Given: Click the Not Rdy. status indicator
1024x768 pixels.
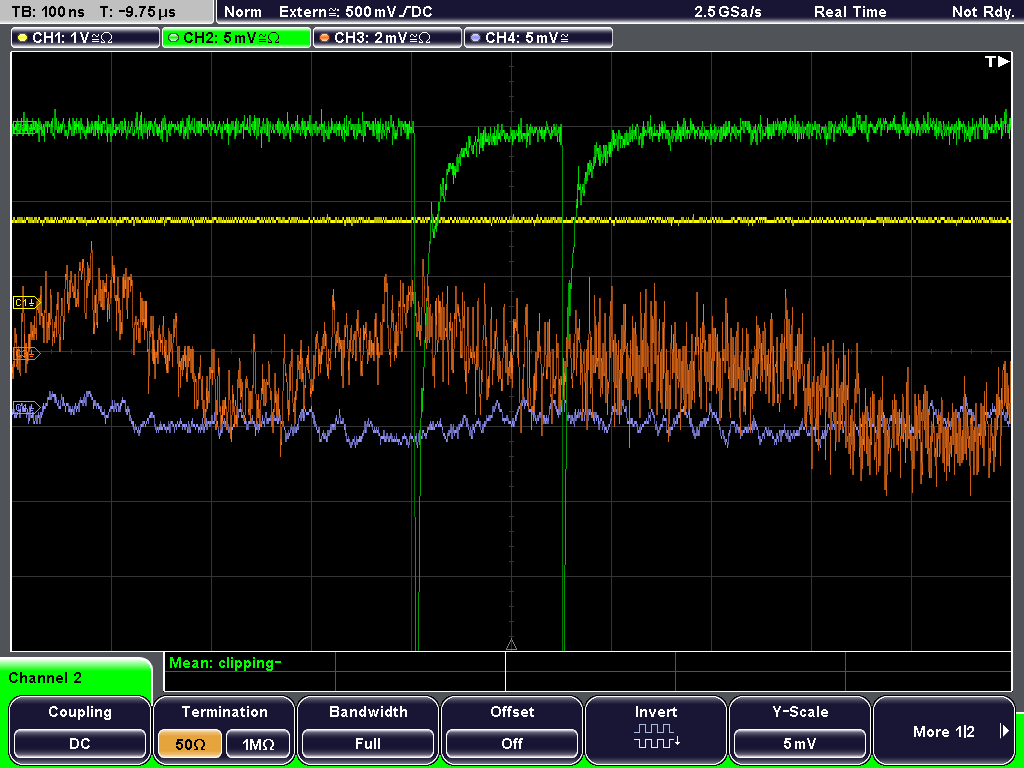Looking at the screenshot, I should click(x=983, y=12).
